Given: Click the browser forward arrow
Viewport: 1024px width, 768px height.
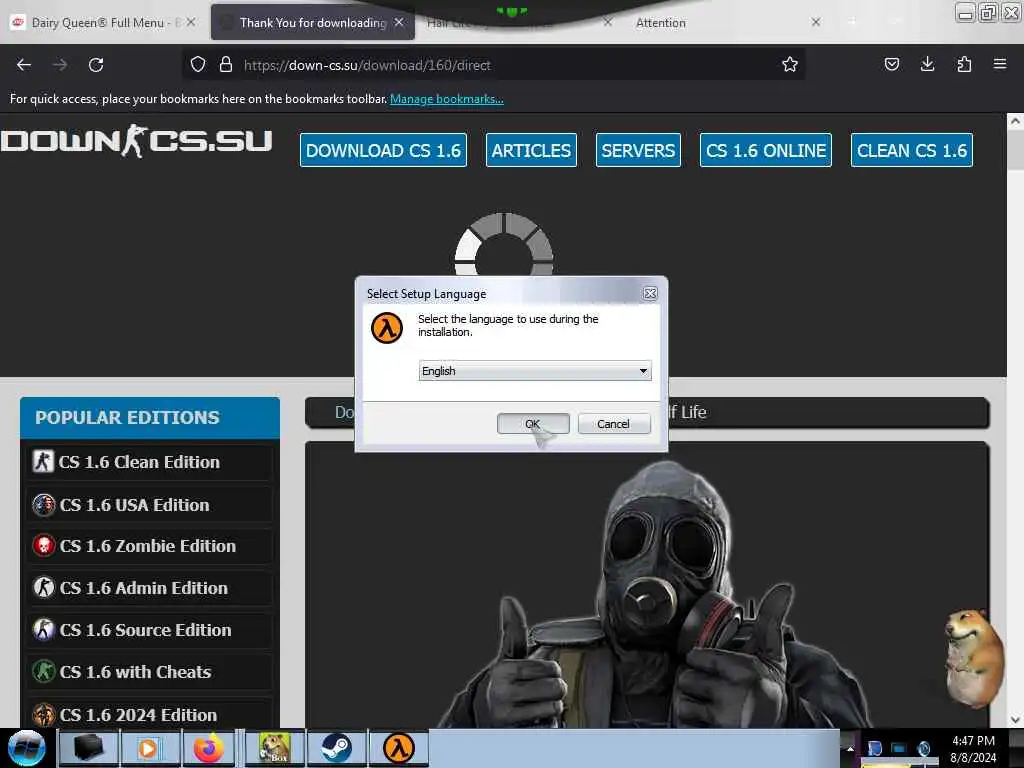Looking at the screenshot, I should pyautogui.click(x=59, y=65).
